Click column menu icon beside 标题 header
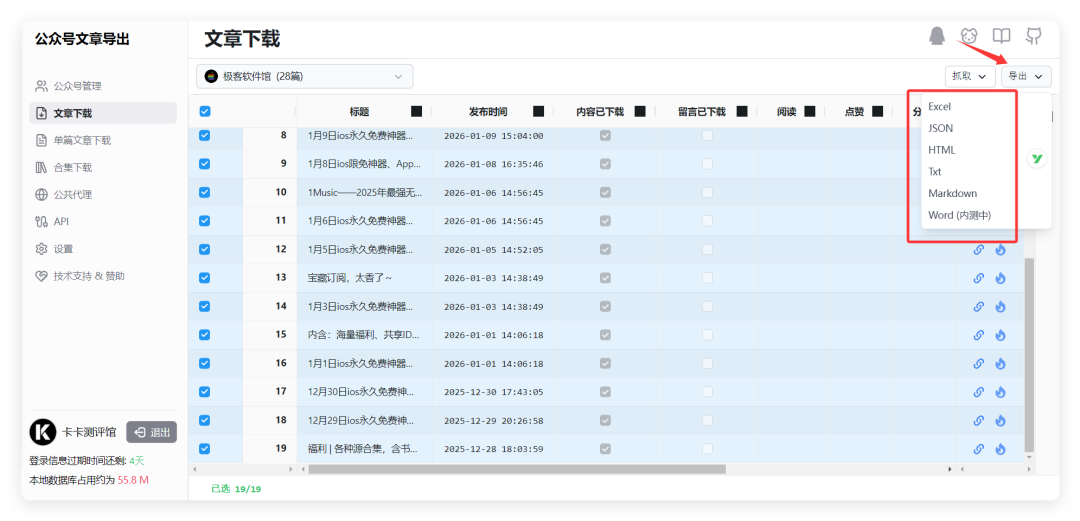The image size is (1080, 521). click(x=416, y=111)
